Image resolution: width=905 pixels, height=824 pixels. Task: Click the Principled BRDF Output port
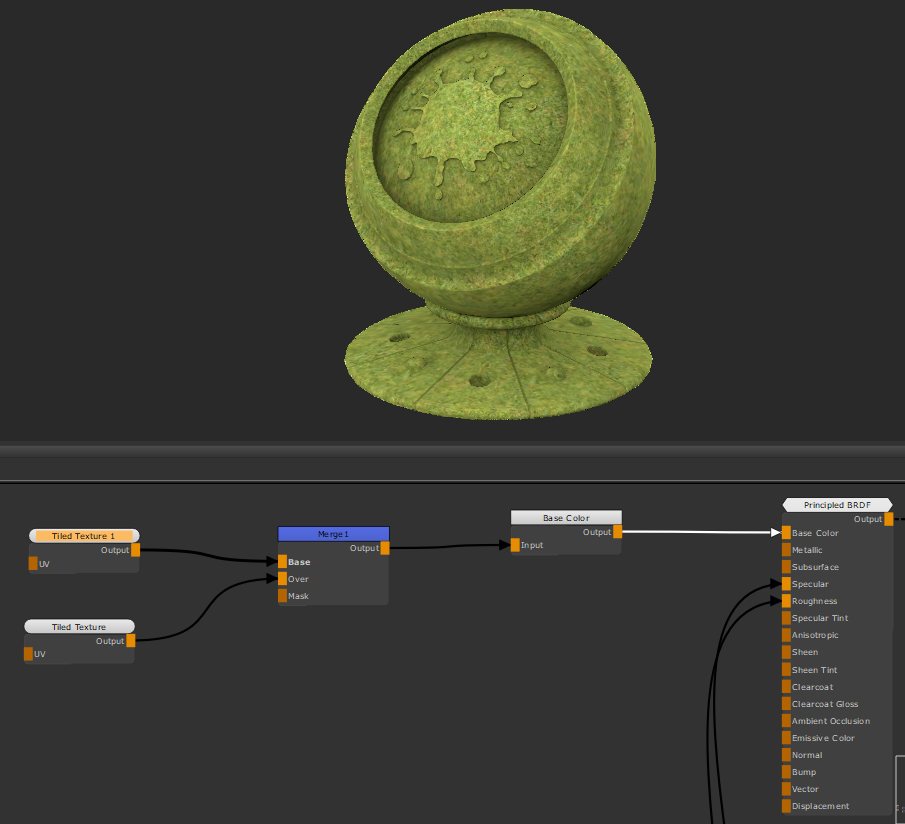888,519
